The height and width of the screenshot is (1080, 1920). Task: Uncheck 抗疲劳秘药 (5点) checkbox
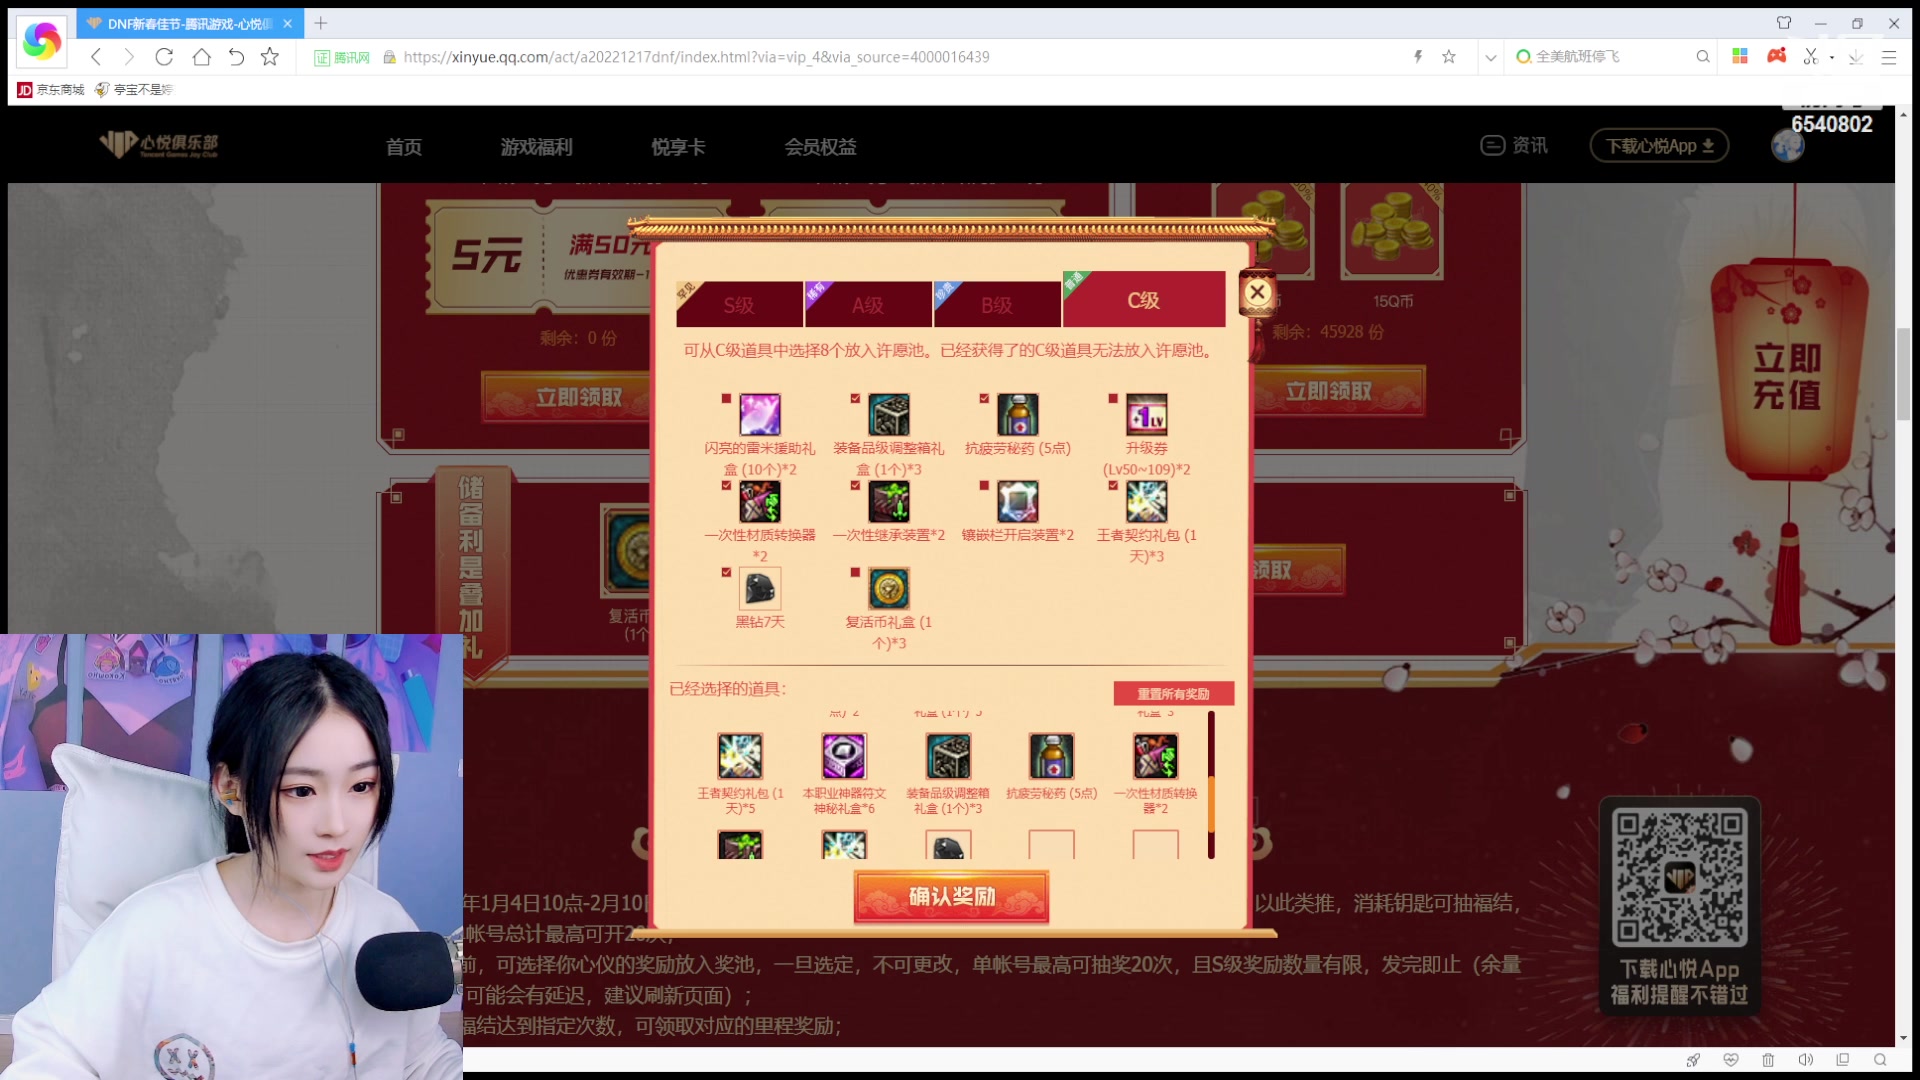(984, 398)
